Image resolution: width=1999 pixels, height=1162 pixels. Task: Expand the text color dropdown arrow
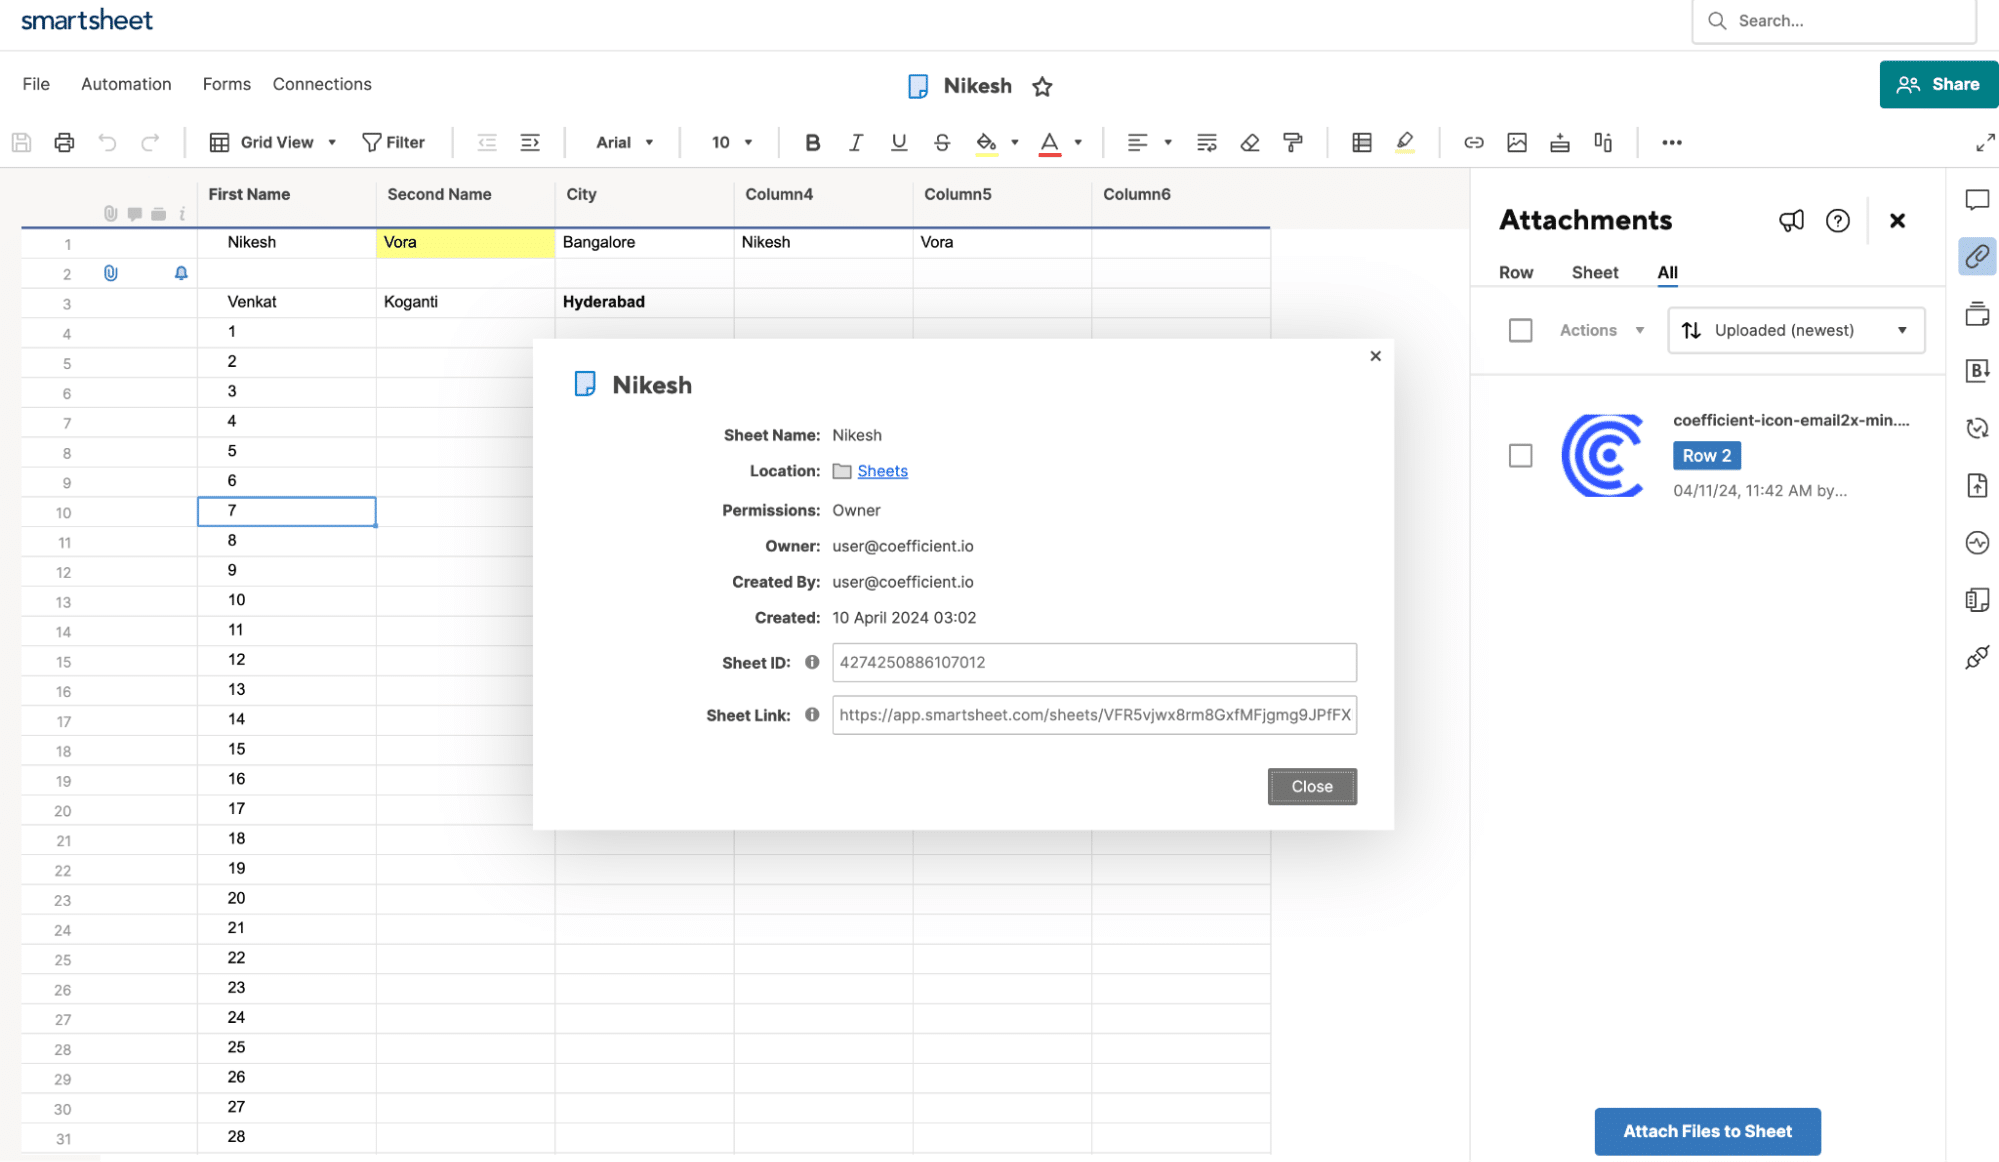click(x=1078, y=142)
